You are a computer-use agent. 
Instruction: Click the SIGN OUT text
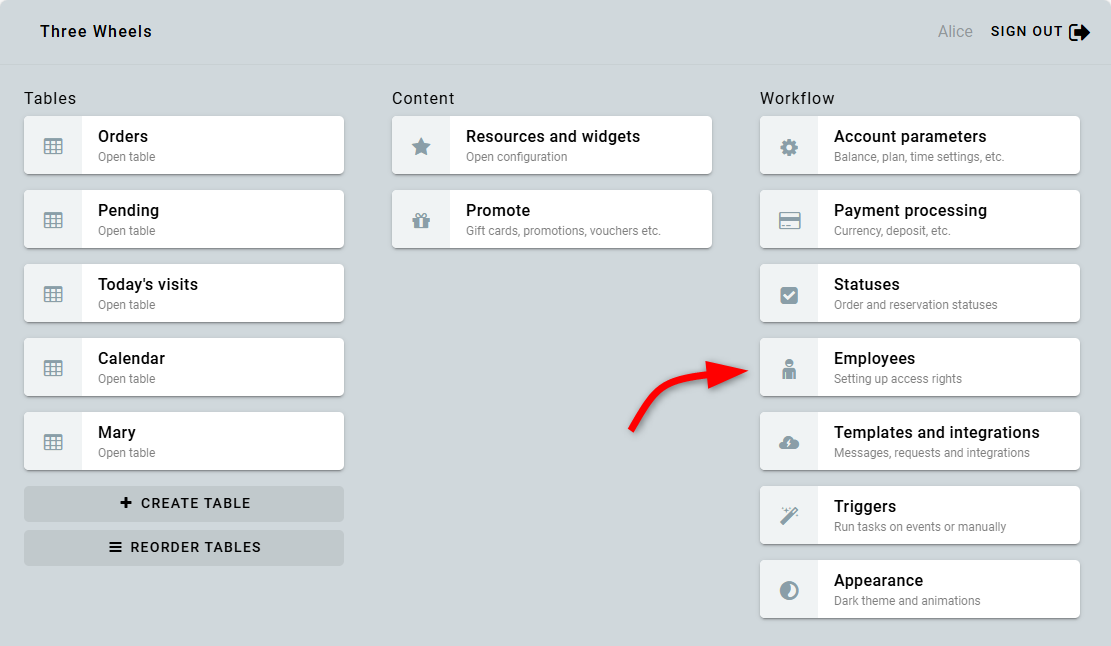[x=1026, y=32]
